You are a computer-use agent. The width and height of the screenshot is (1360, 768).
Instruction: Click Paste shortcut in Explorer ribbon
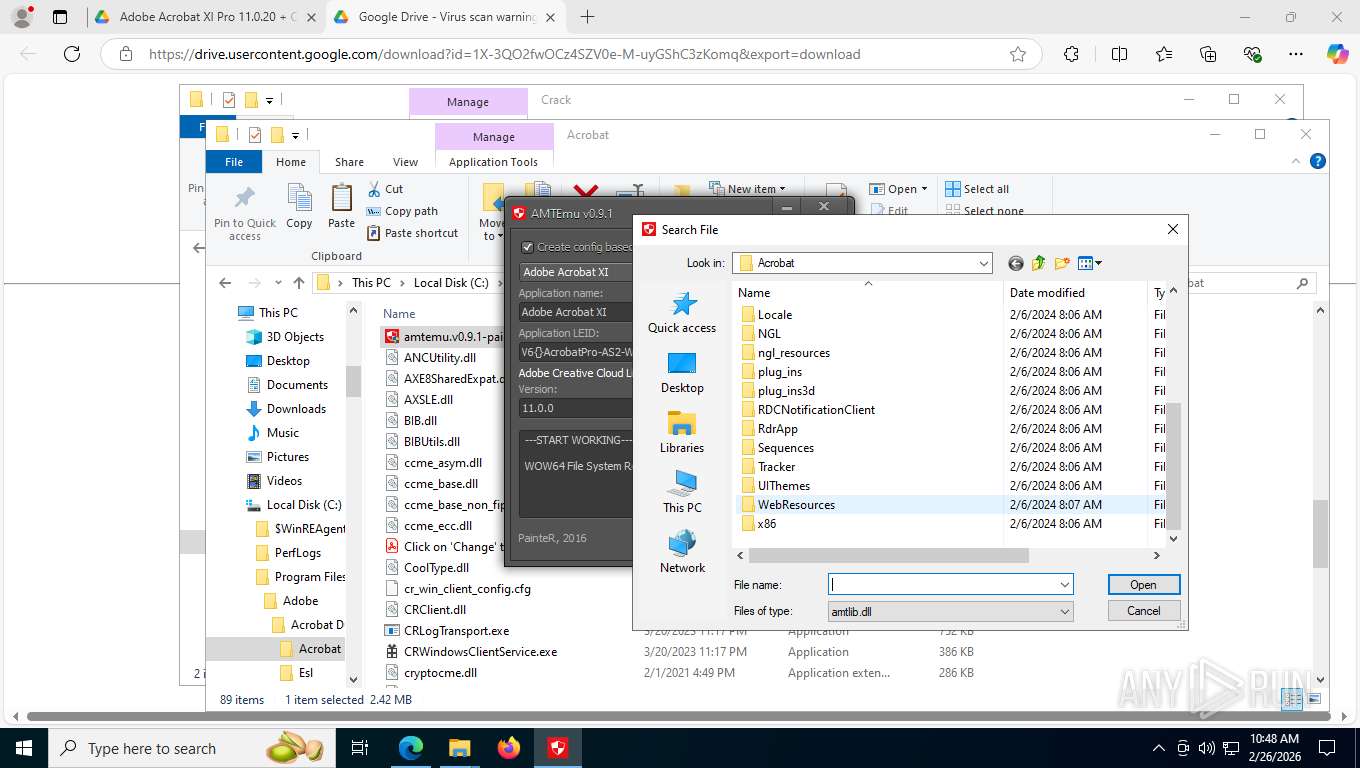coord(412,233)
